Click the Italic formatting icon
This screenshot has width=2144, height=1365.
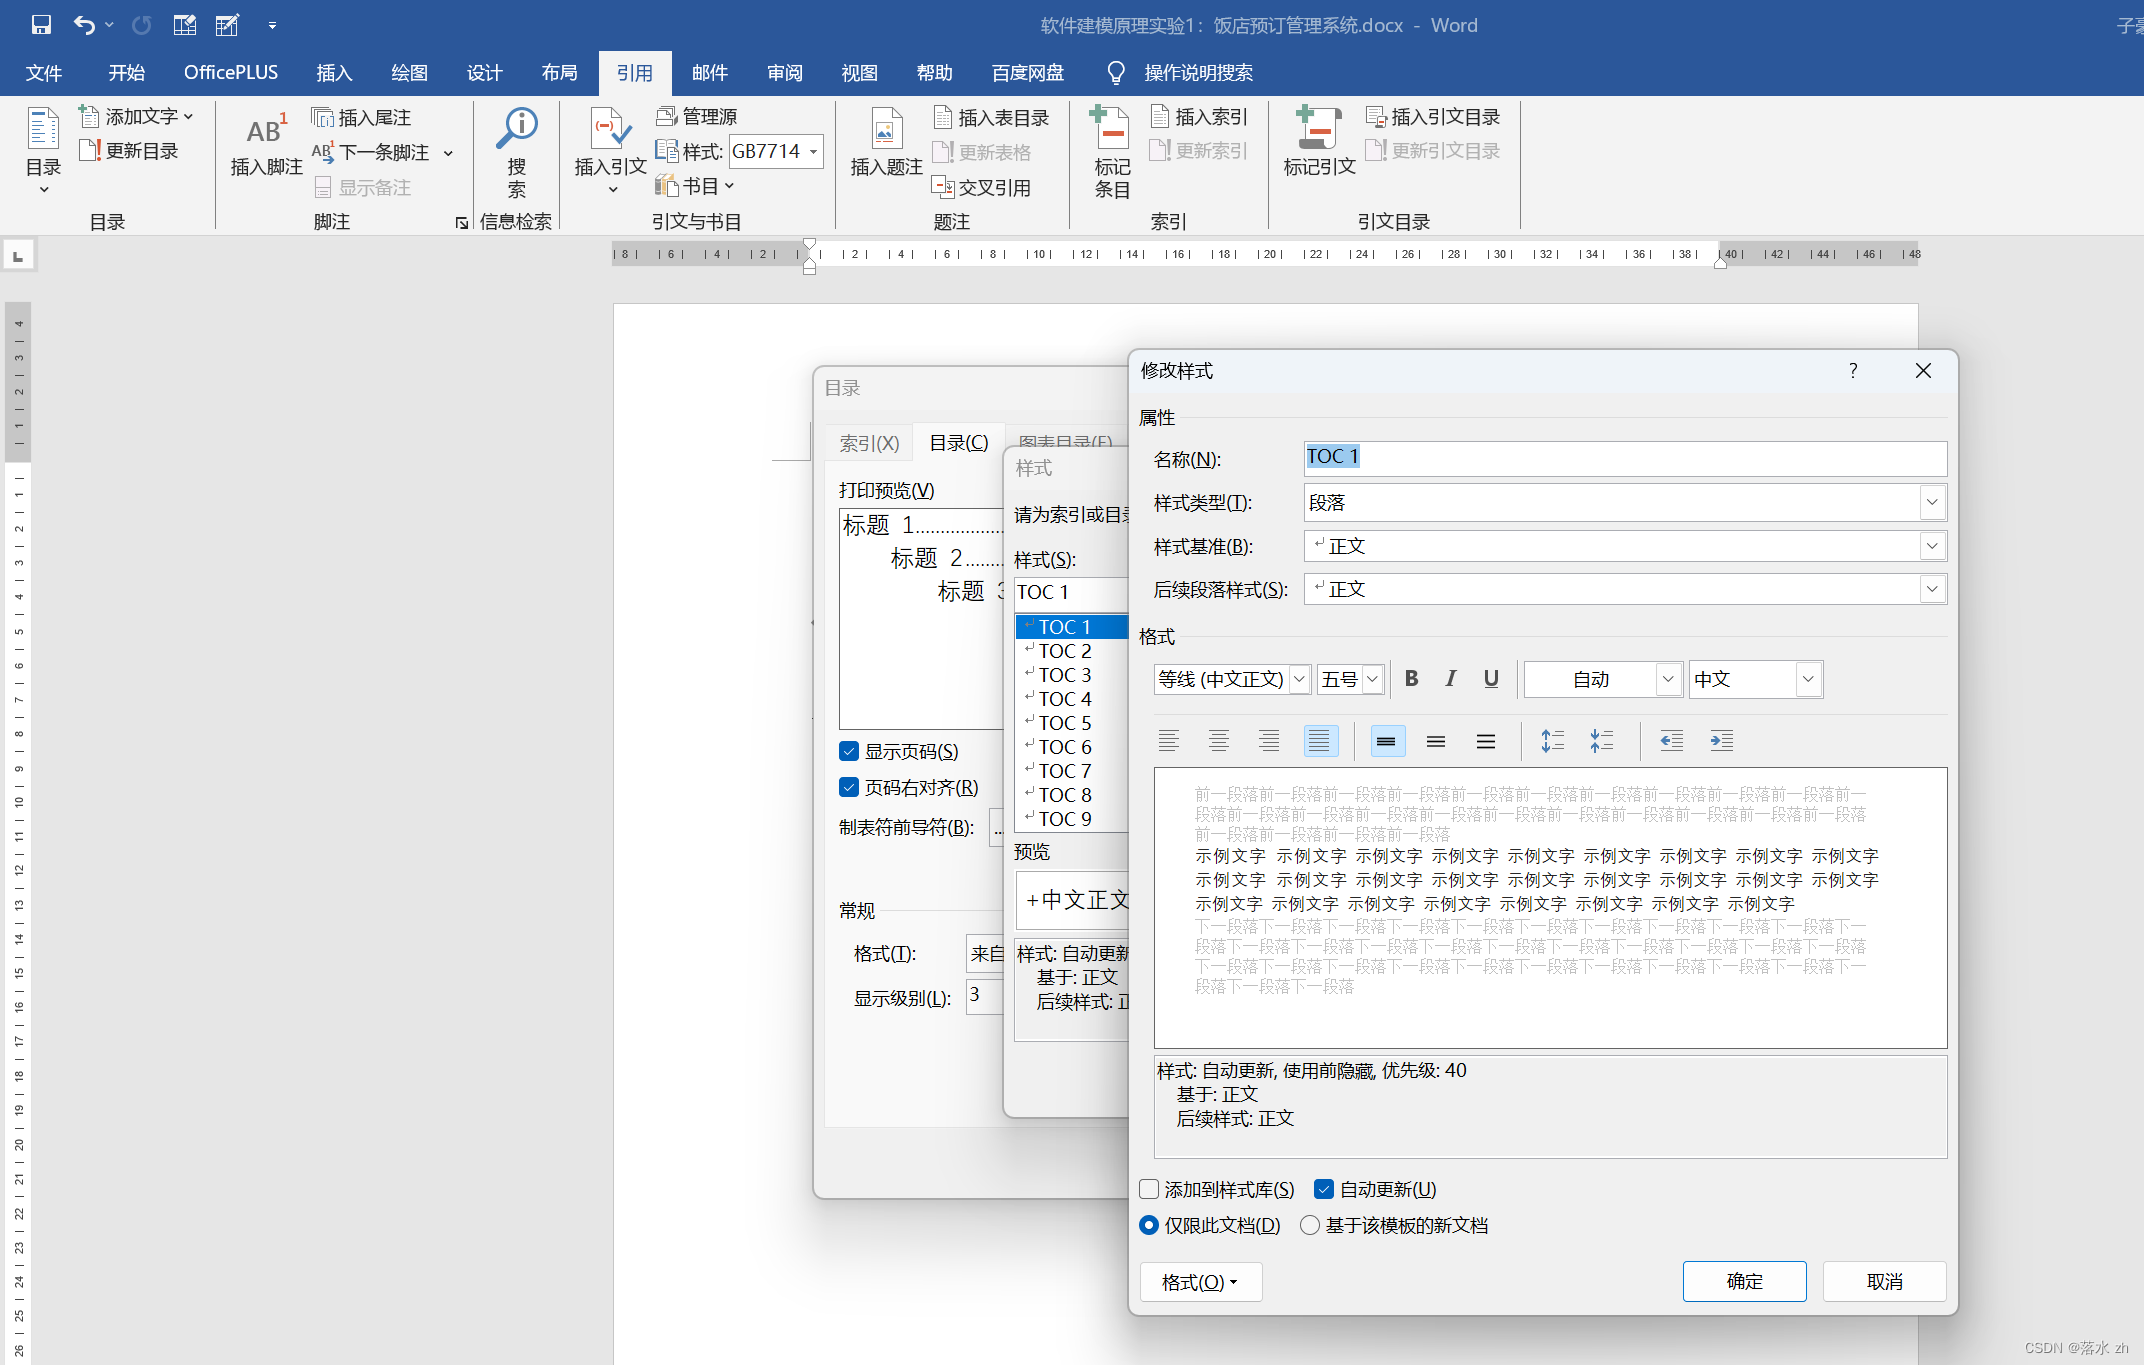(1450, 679)
